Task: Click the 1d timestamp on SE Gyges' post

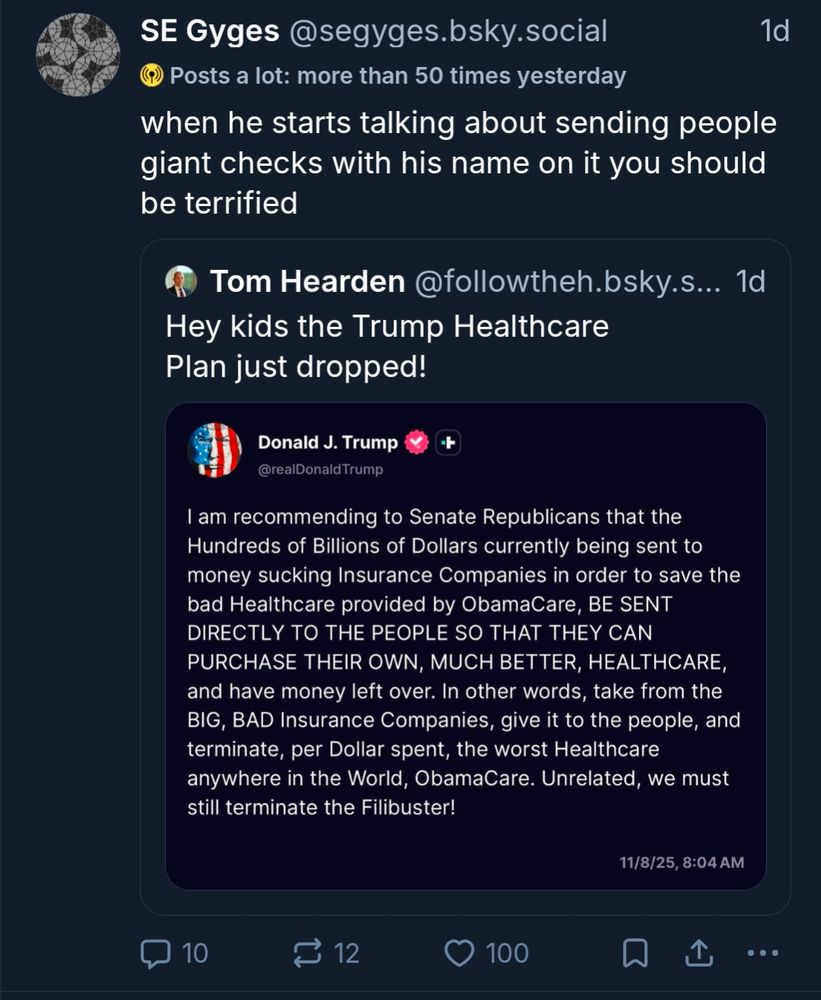Action: (x=774, y=32)
